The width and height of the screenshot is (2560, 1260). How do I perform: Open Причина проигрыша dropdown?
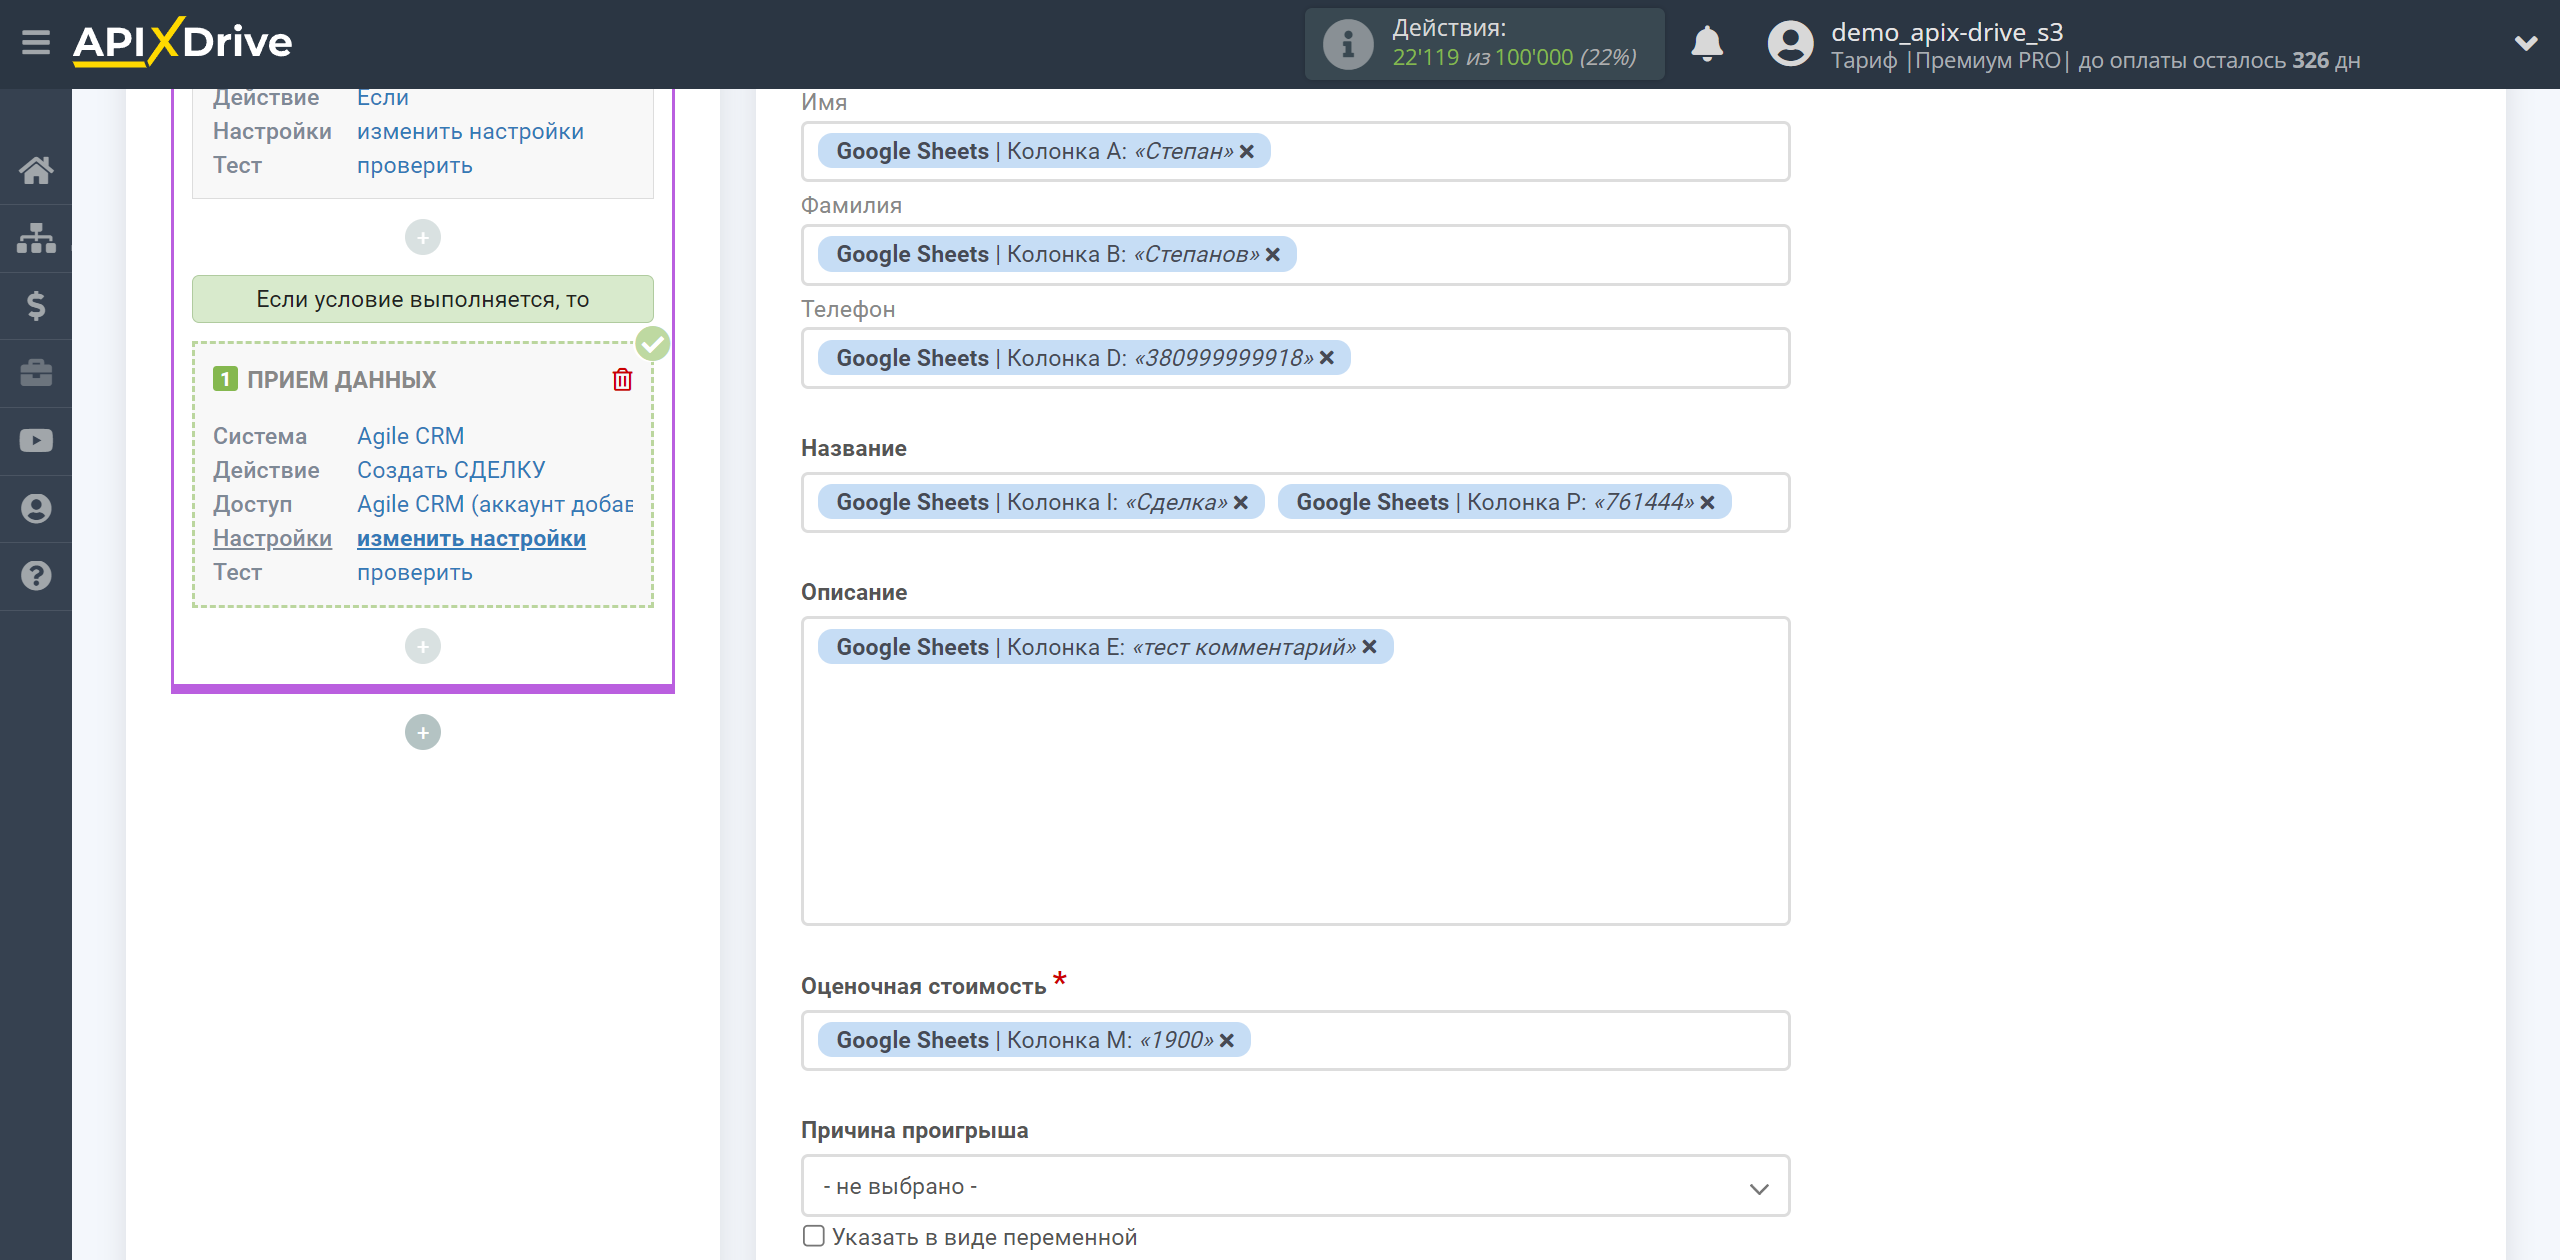tap(1295, 1186)
